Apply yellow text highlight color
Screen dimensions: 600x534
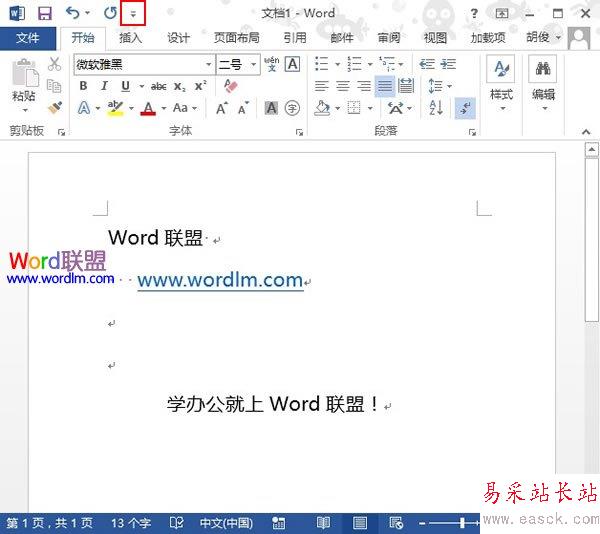point(115,108)
